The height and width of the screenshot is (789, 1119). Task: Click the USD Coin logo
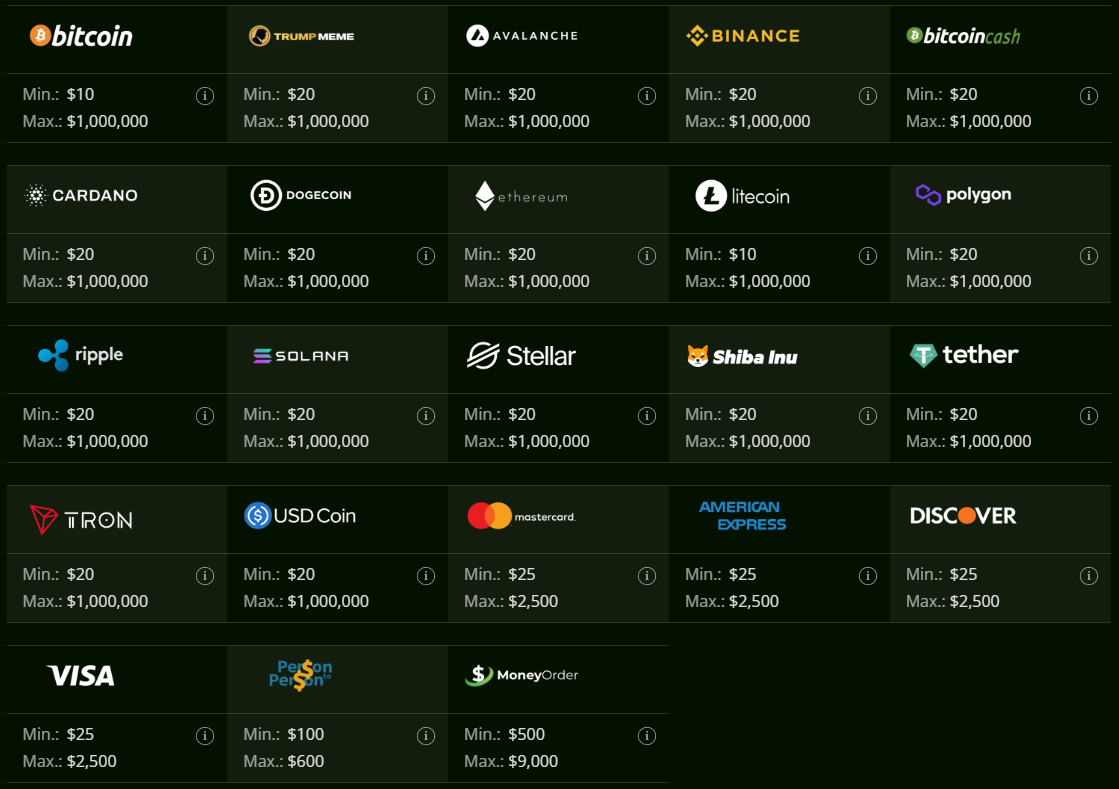(300, 516)
